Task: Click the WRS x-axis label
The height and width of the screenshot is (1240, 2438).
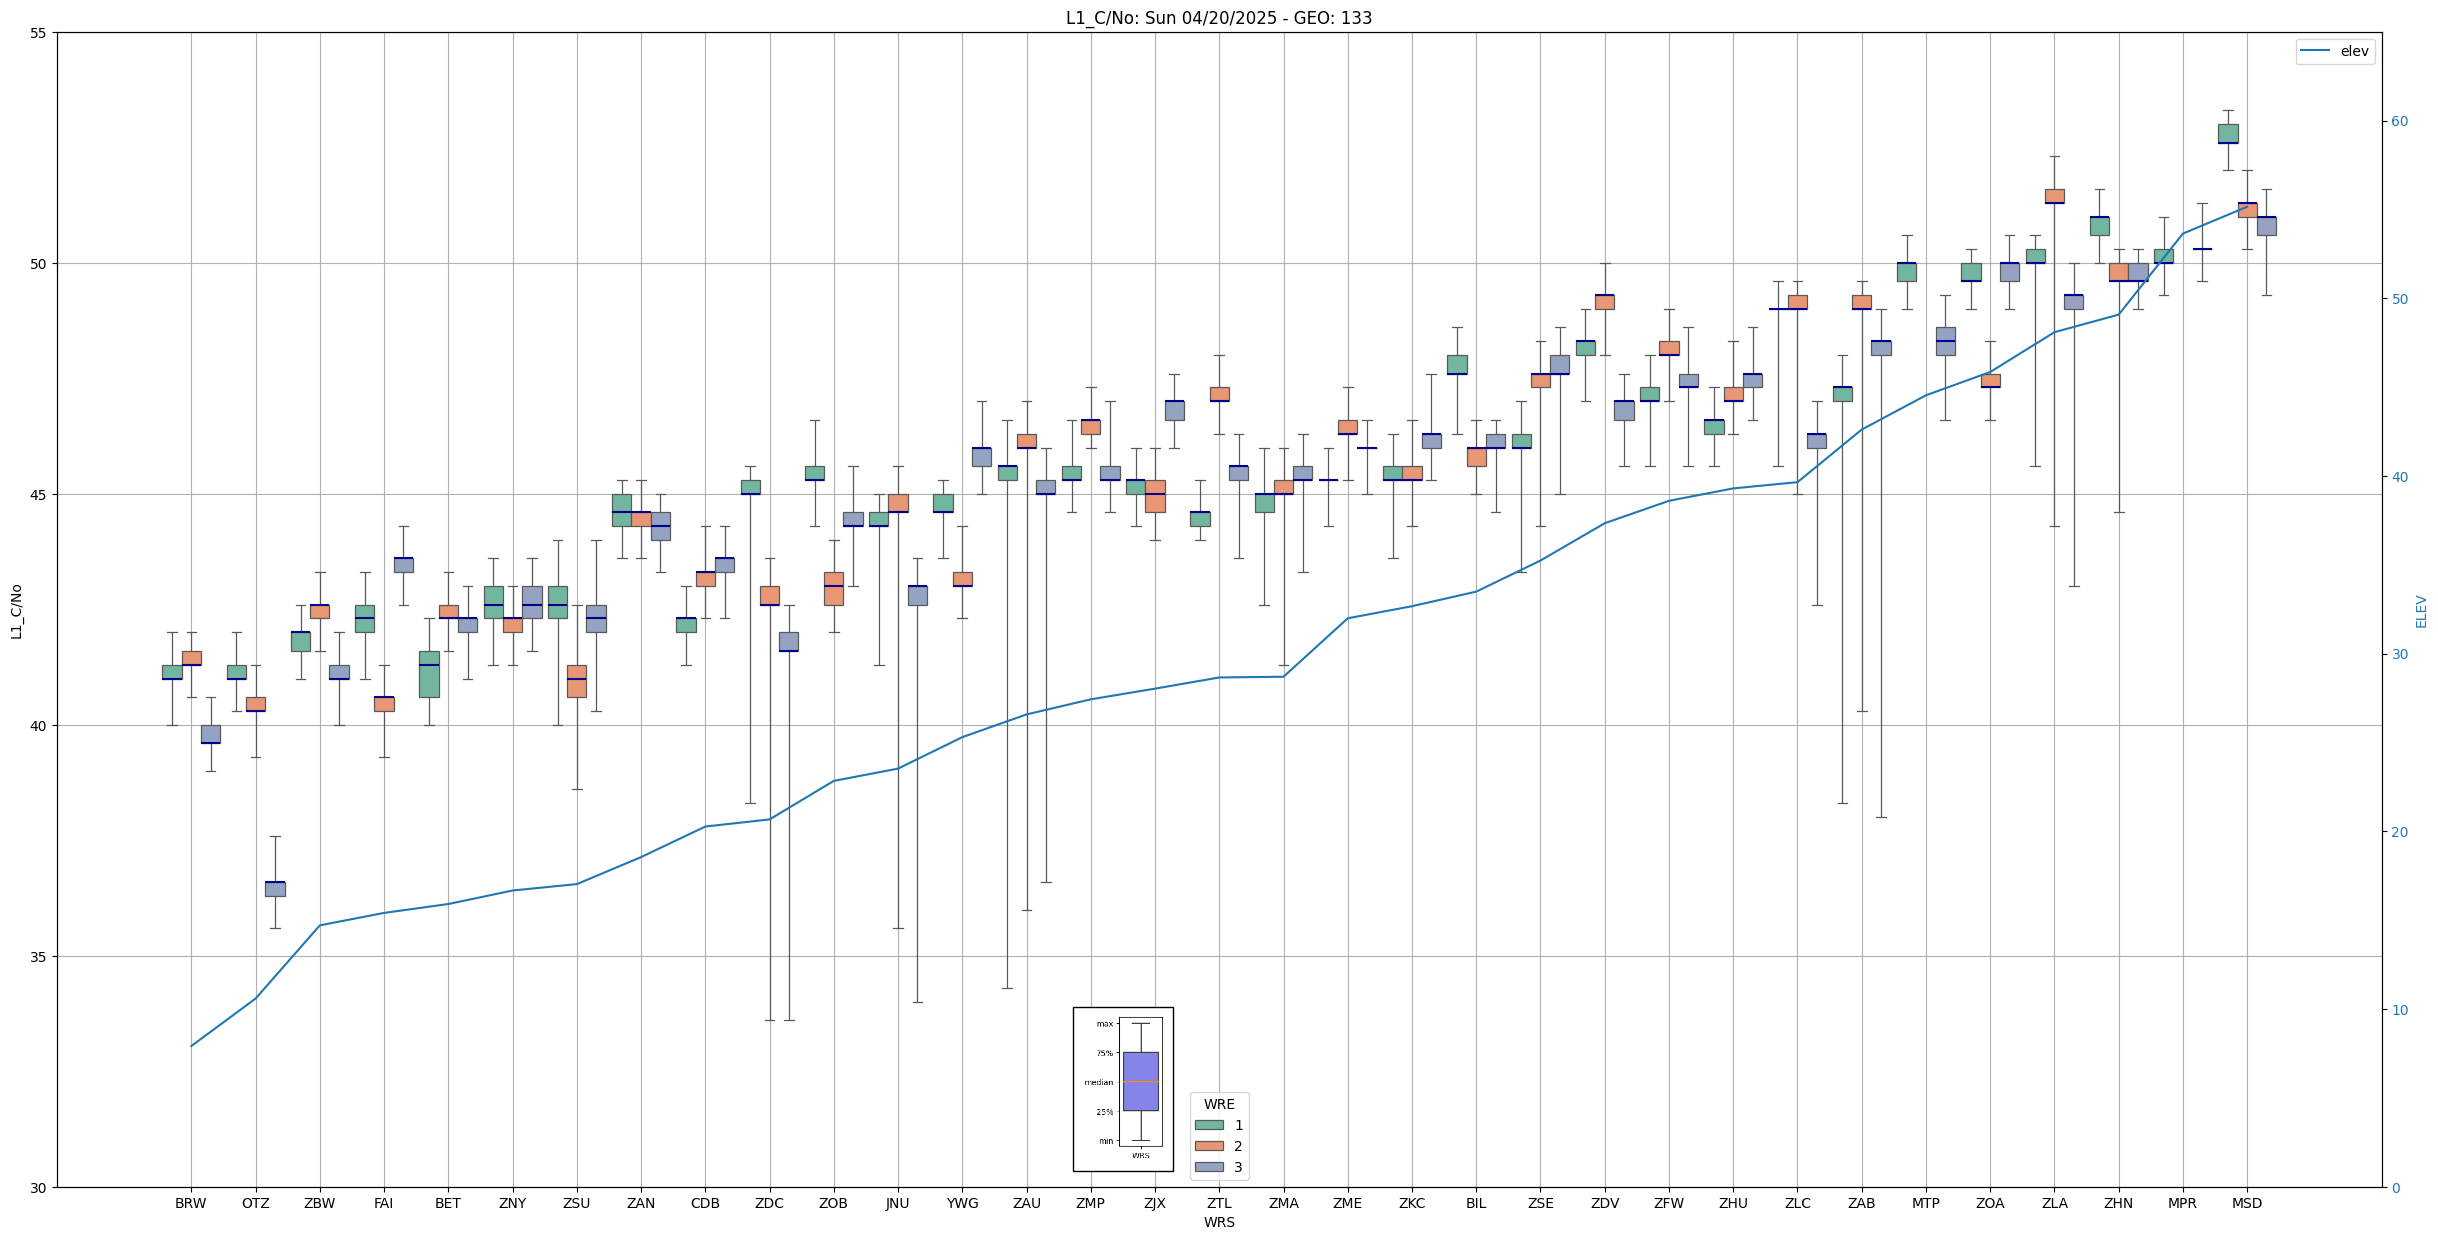Action: point(1219,1222)
